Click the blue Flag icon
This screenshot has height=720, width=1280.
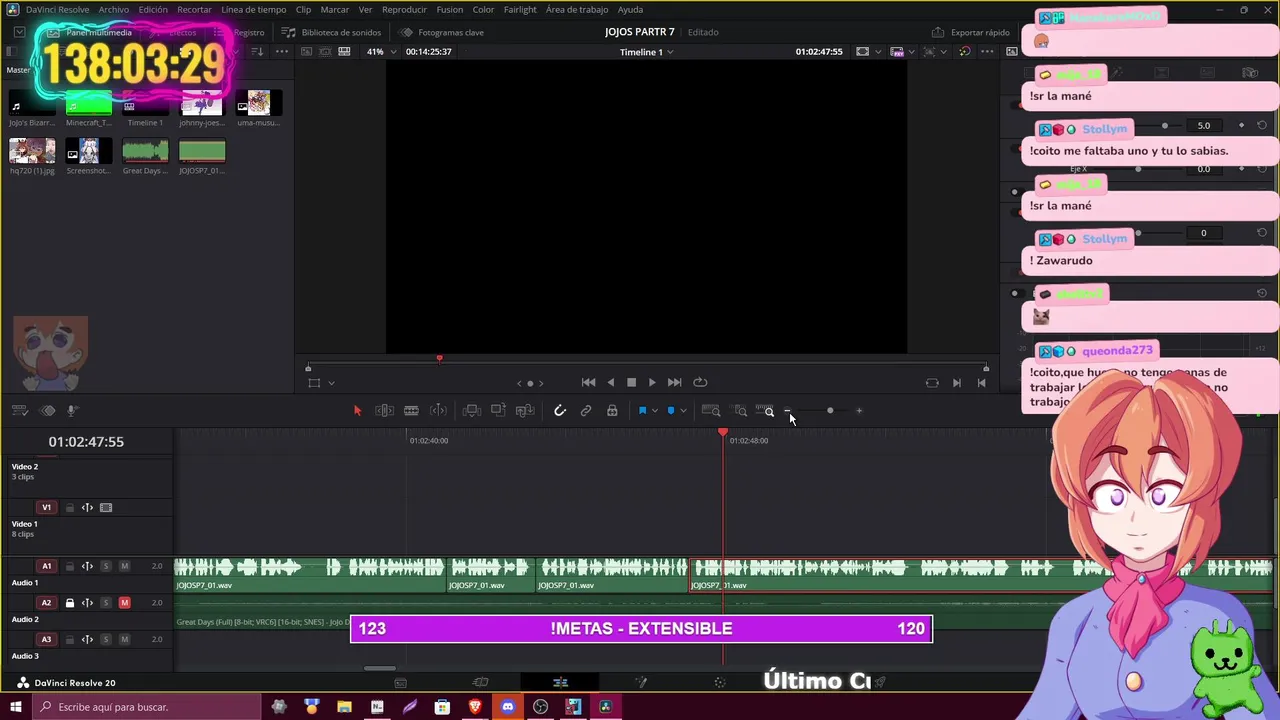642,411
